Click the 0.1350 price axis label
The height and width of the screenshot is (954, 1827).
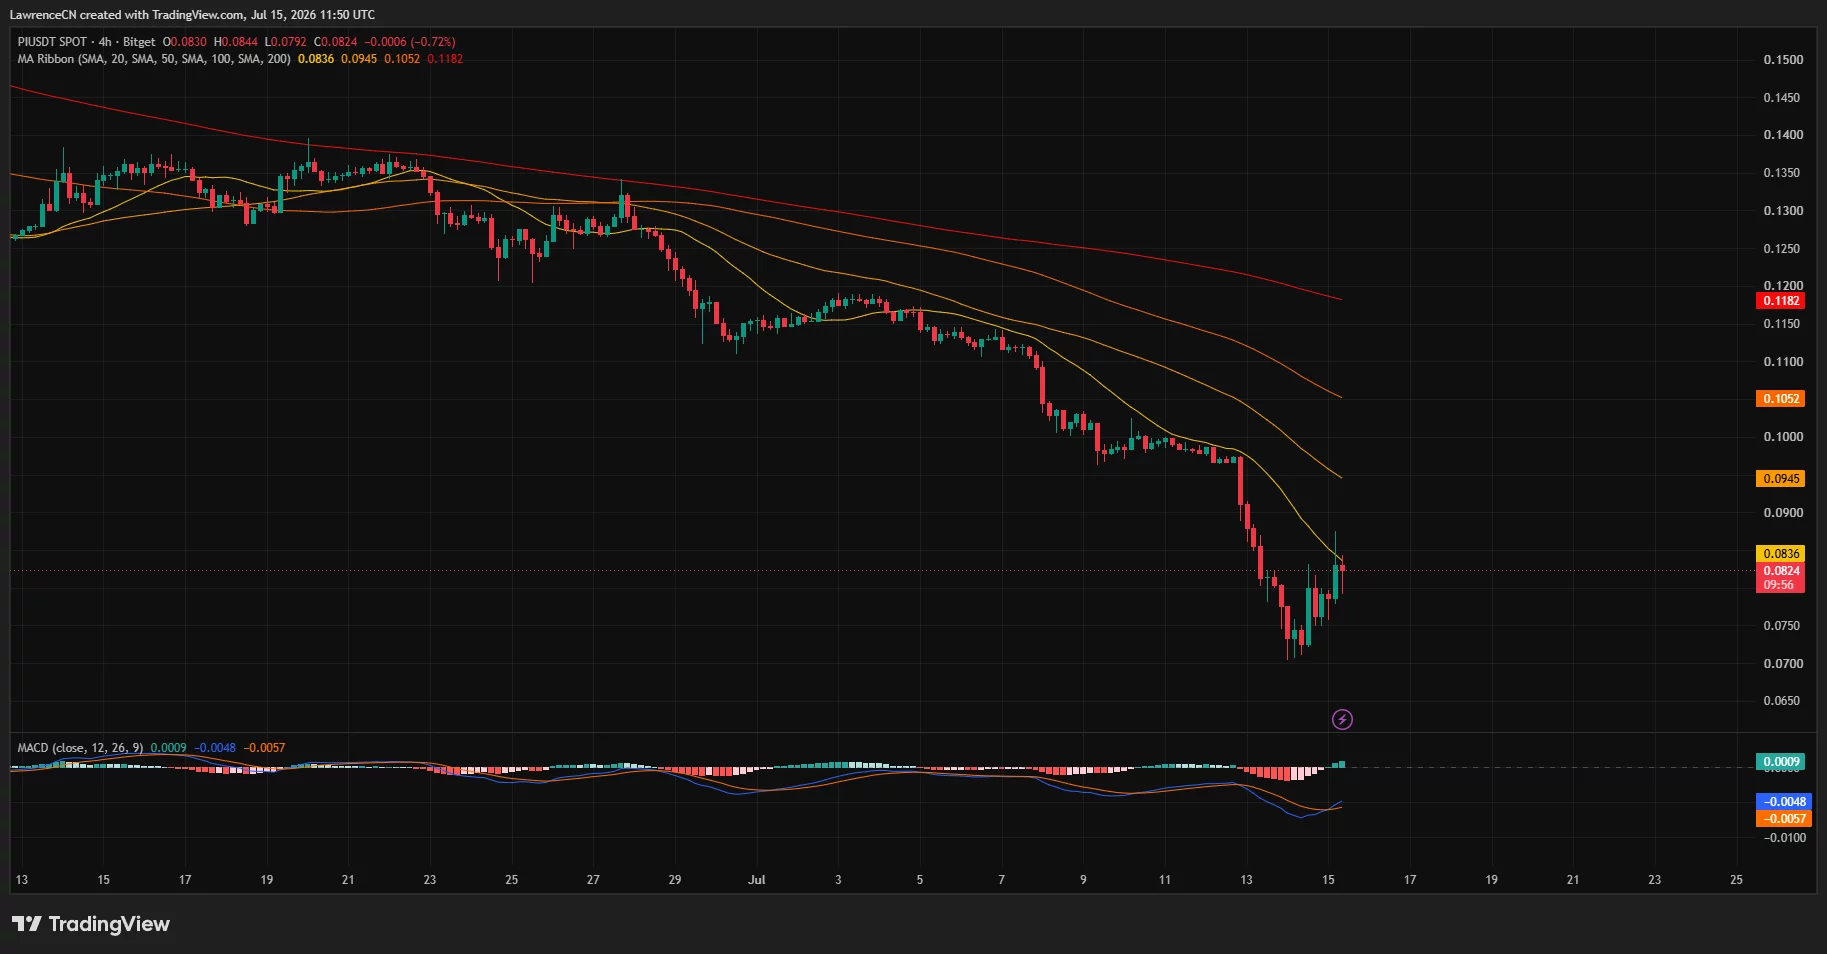click(x=1783, y=173)
